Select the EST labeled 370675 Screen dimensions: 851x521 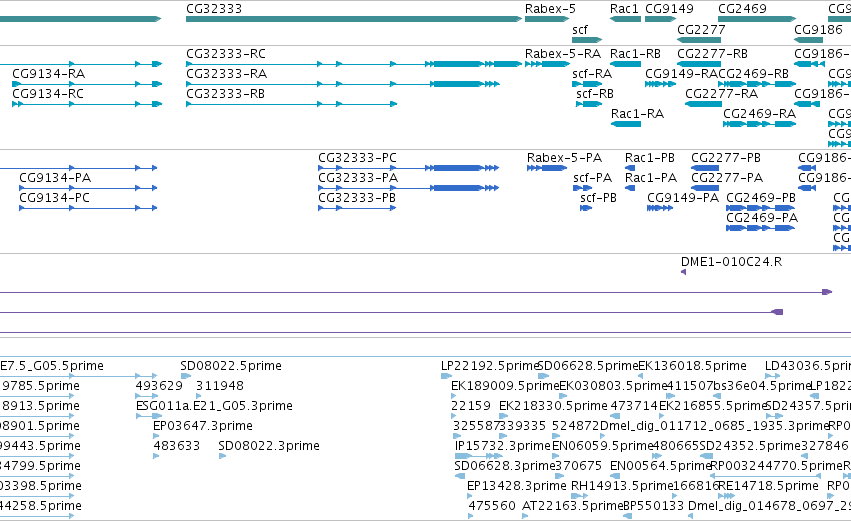tap(579, 466)
